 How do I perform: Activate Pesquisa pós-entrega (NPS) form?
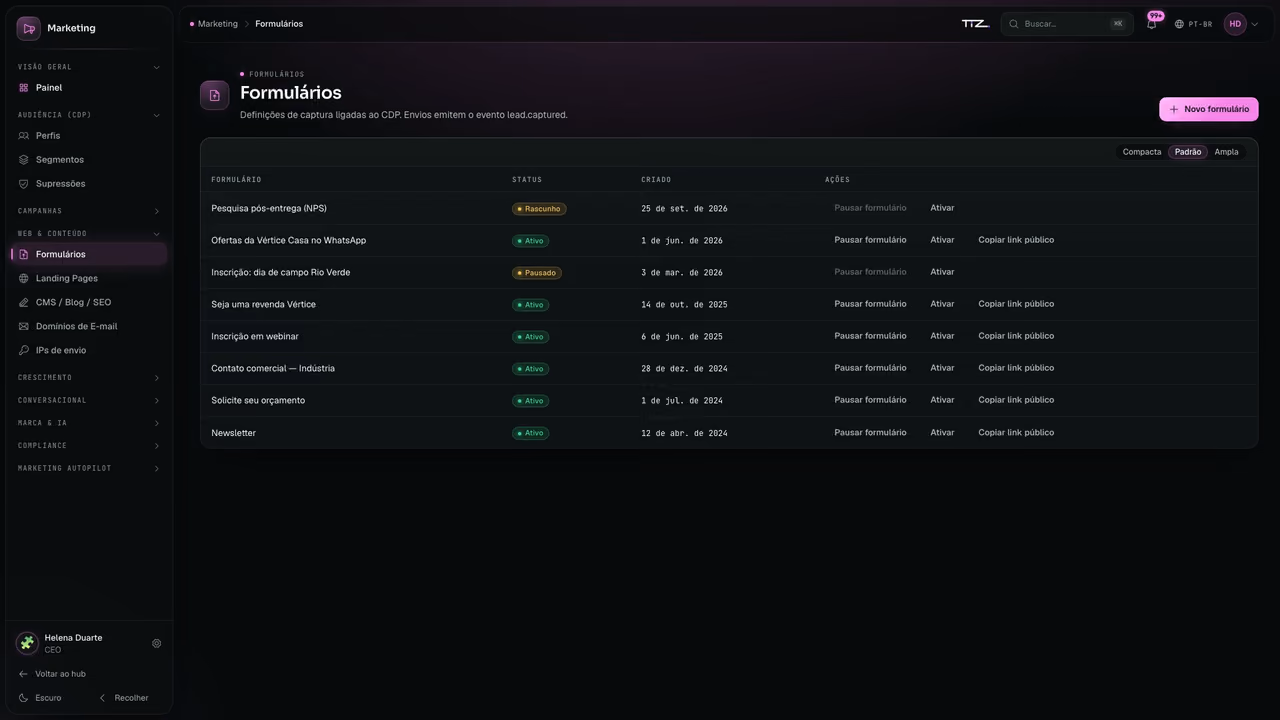tap(942, 208)
